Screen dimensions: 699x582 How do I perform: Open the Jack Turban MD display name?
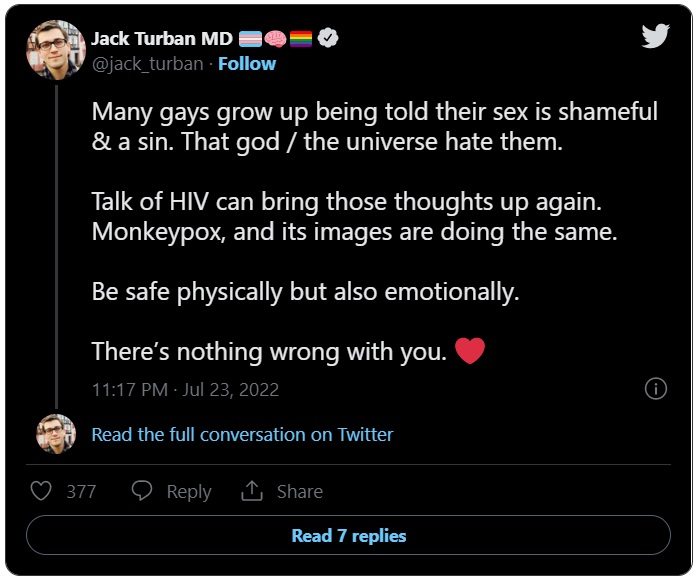(x=162, y=39)
